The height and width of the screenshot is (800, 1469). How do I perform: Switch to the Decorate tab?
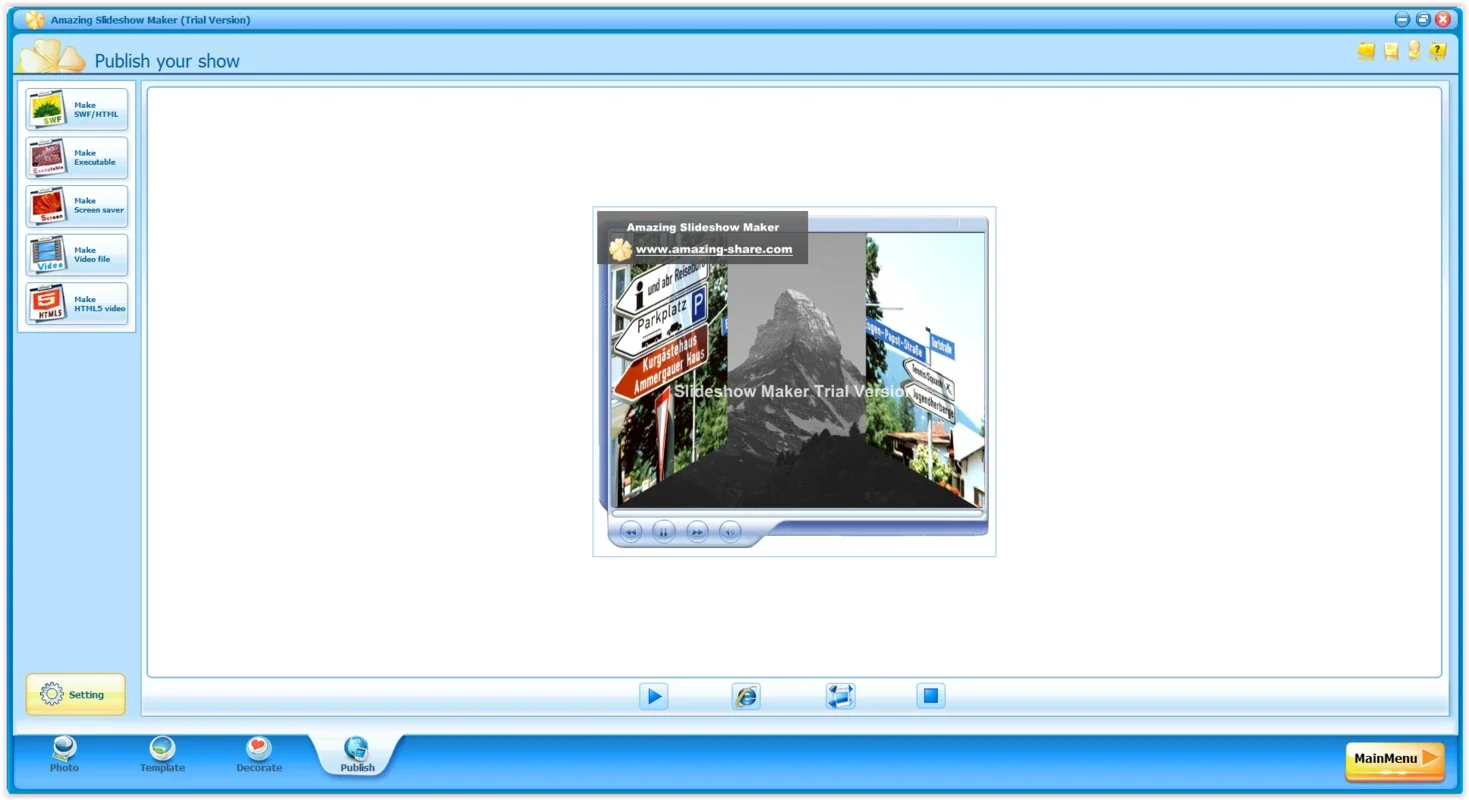[259, 755]
